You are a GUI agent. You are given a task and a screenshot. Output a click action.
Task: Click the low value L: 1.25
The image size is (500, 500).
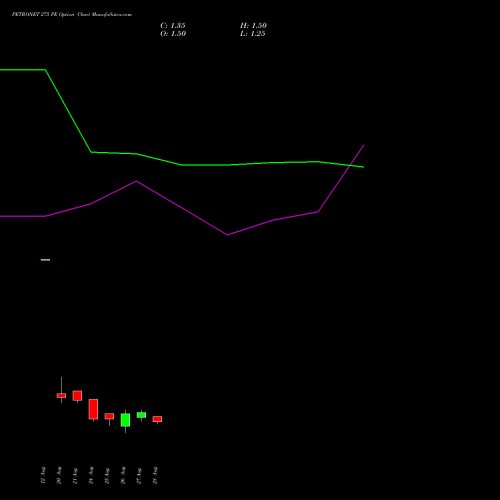point(253,34)
